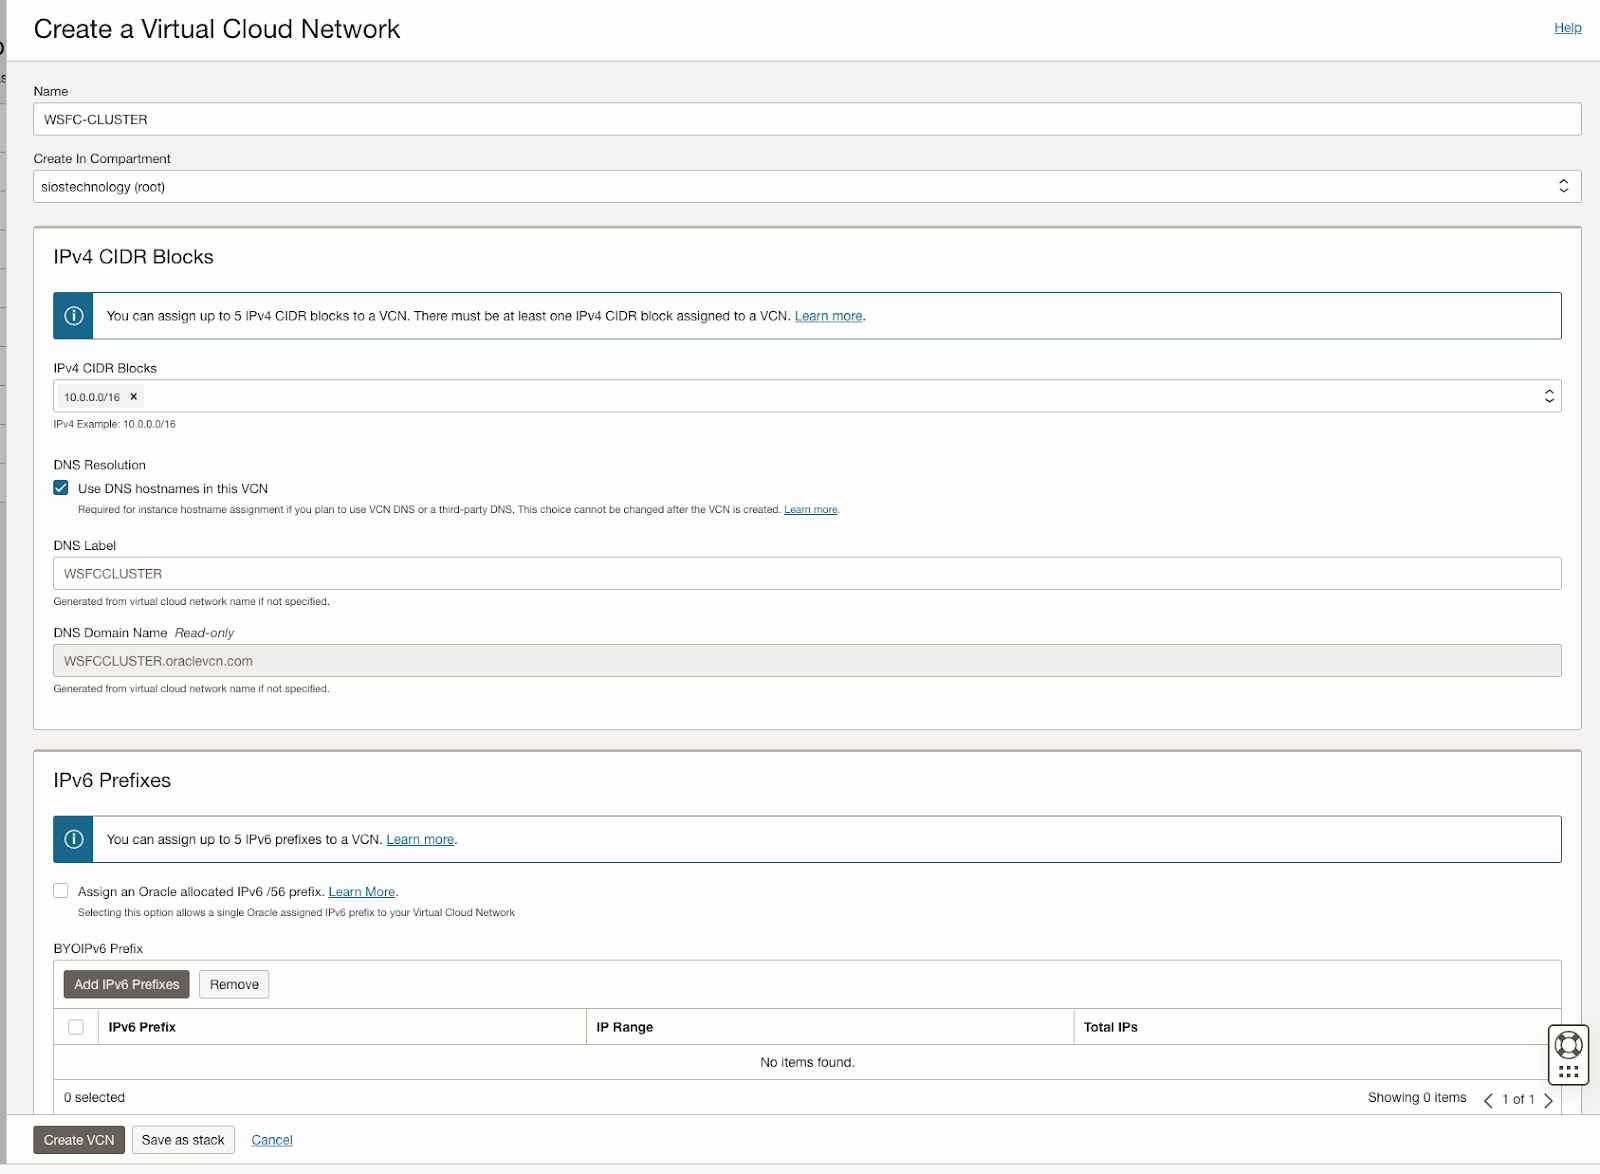This screenshot has width=1600, height=1174.
Task: Go to previous page of IPv6 prefixes
Action: [x=1488, y=1100]
